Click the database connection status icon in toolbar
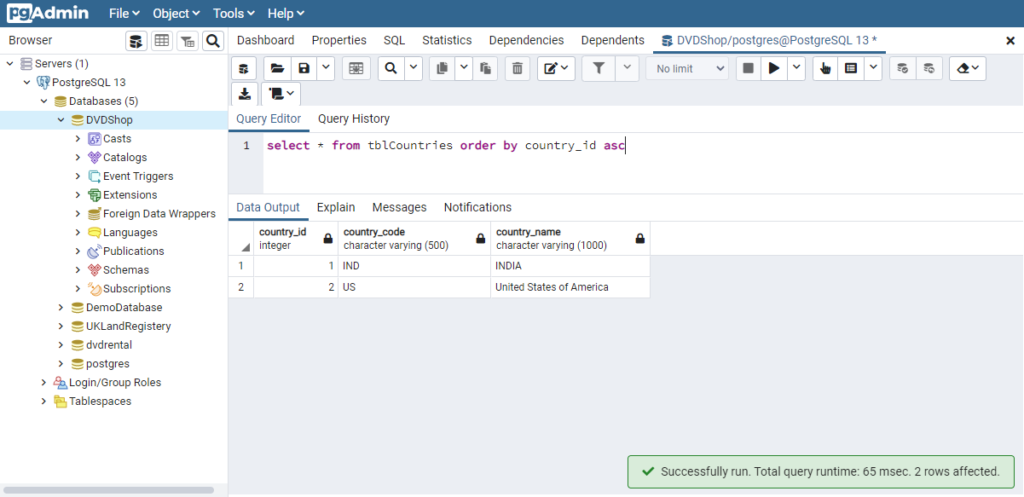1024x497 pixels. click(244, 69)
